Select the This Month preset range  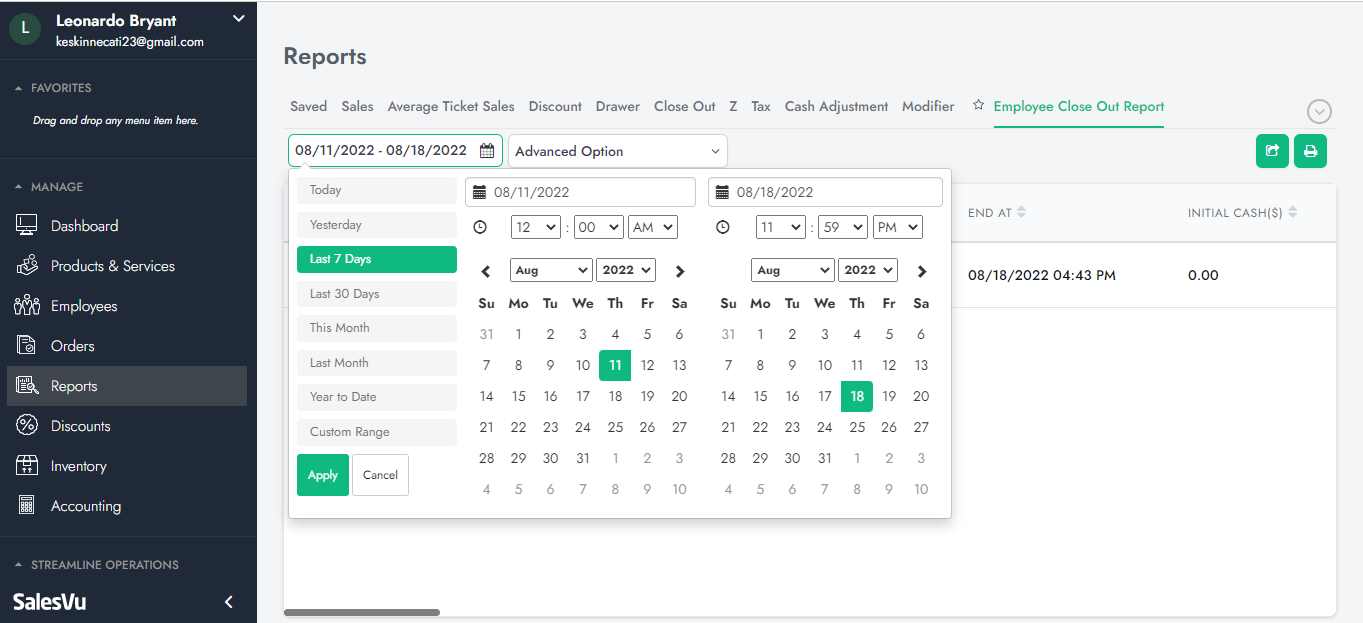click(376, 328)
